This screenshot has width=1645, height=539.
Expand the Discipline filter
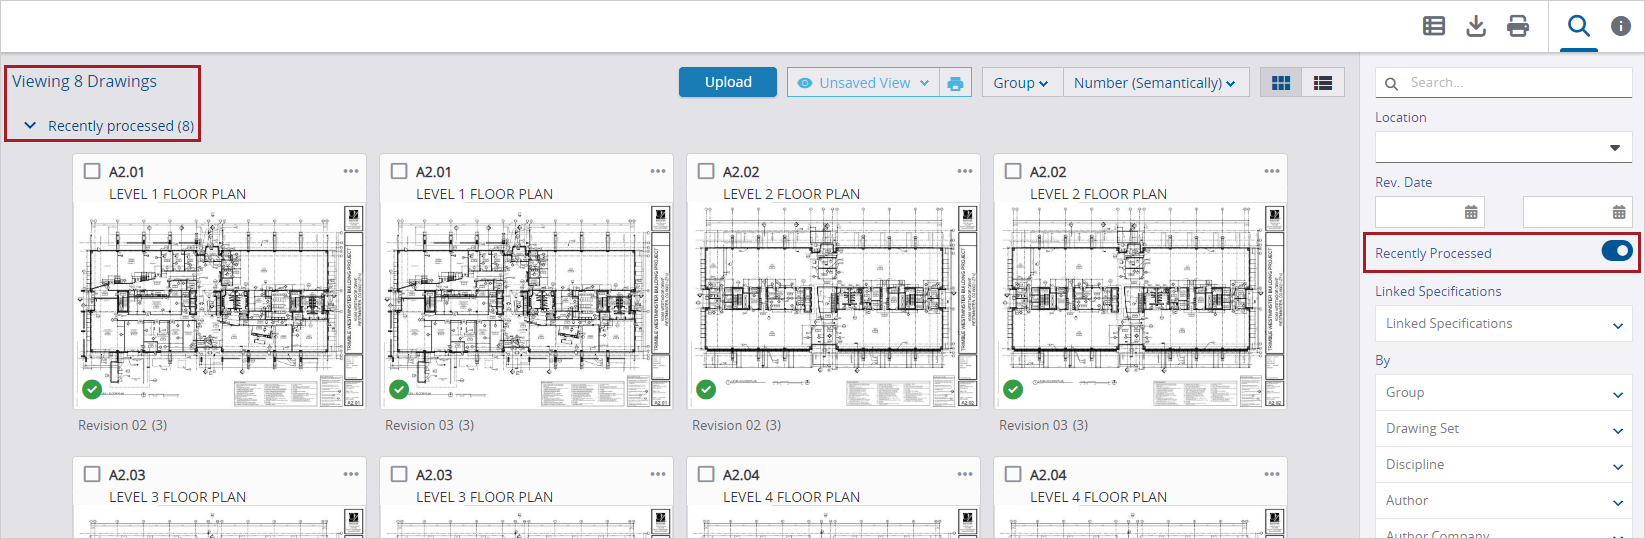[1503, 465]
